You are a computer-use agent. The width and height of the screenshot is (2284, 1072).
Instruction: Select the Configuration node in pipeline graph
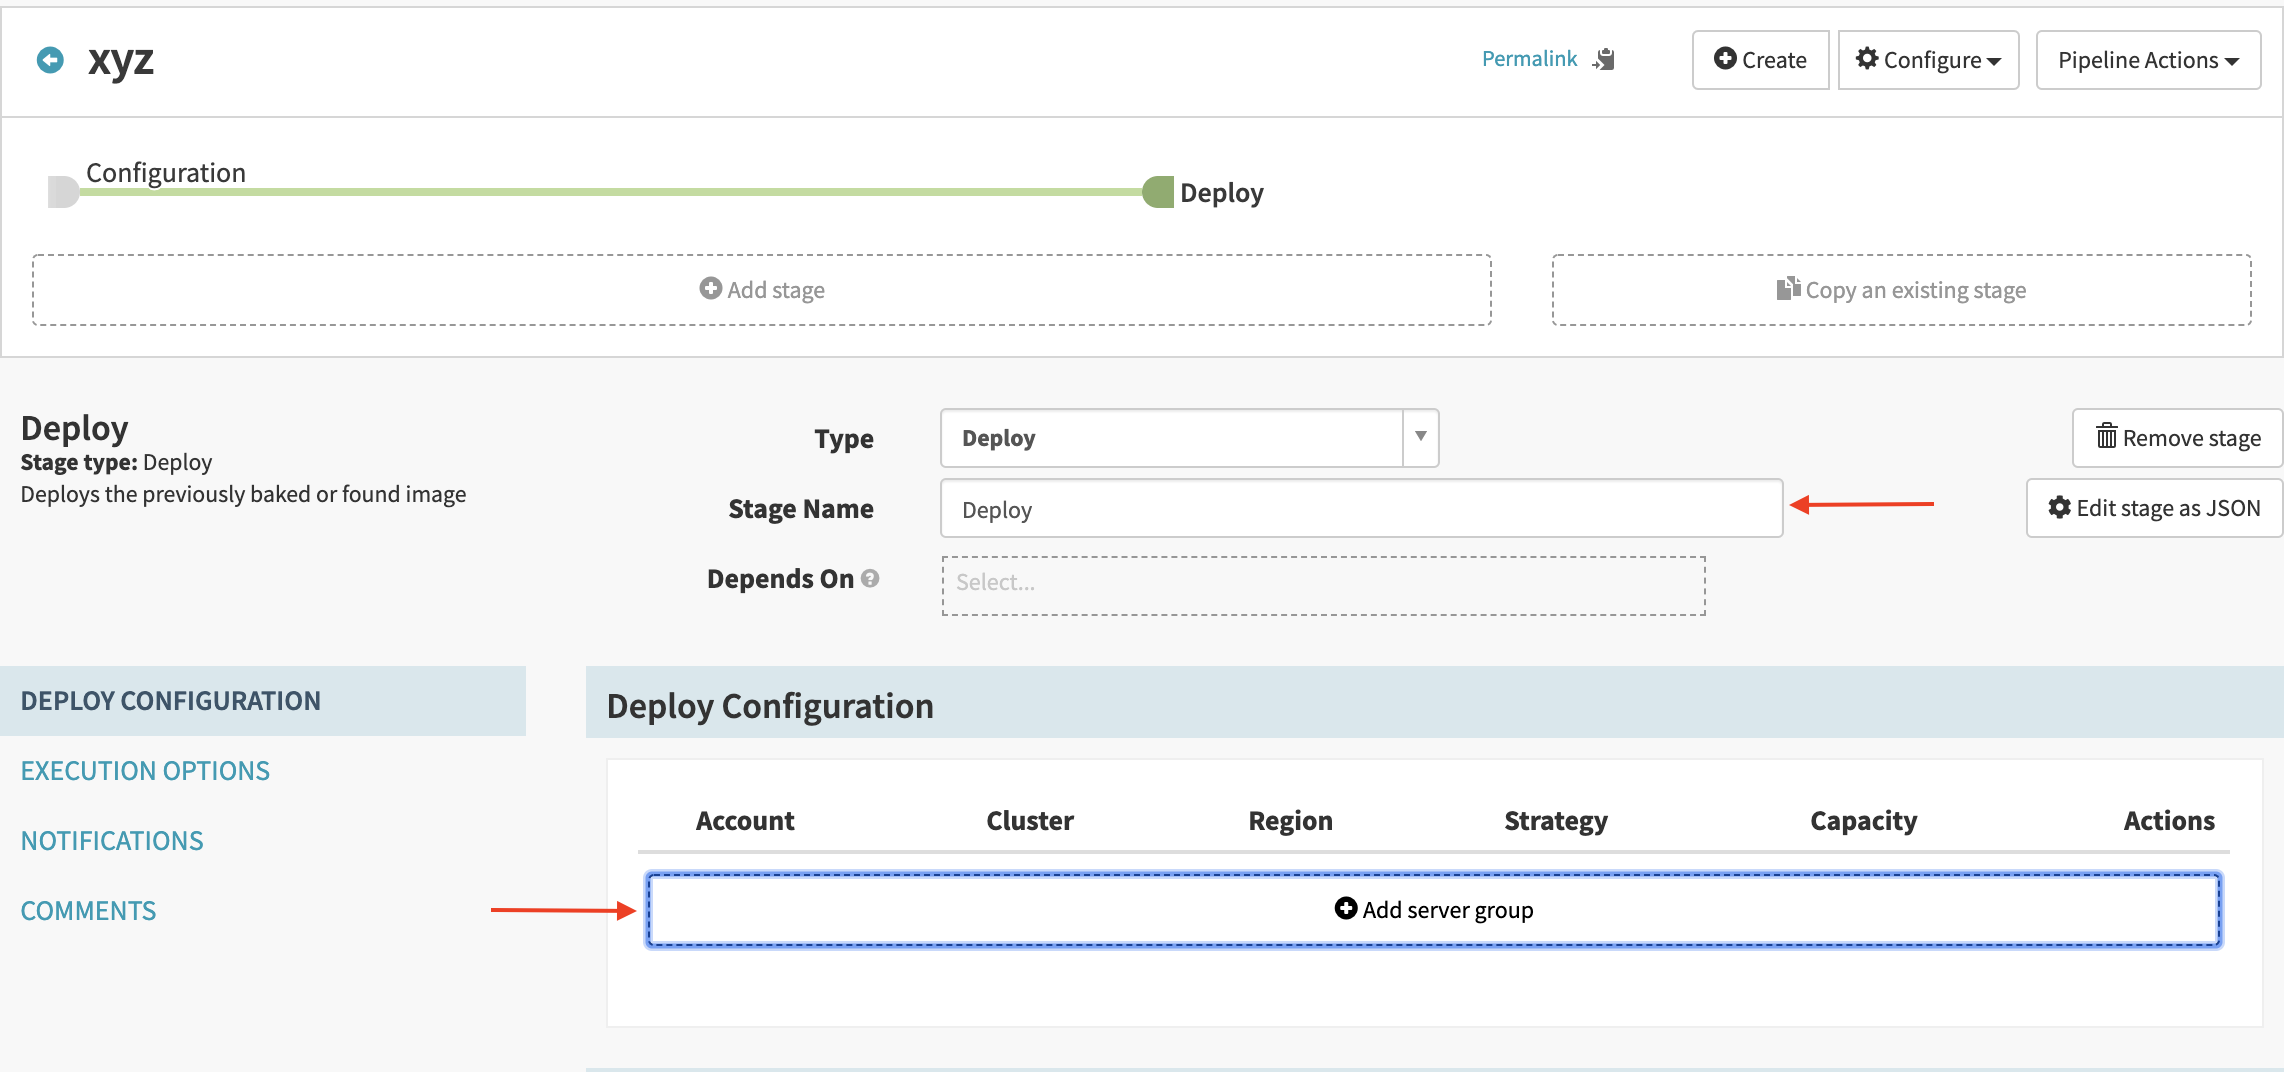(x=63, y=191)
